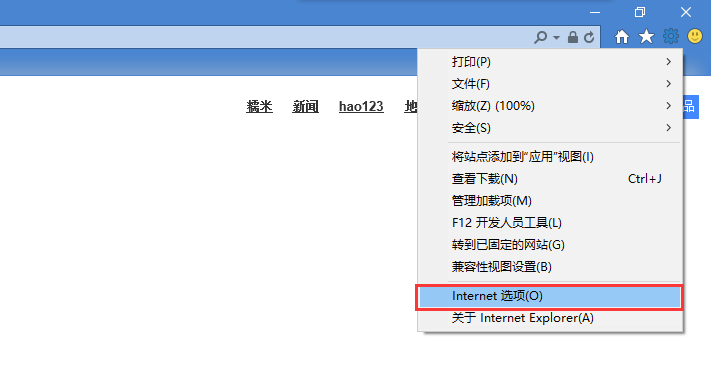Refresh the page with reload icon

tap(589, 37)
